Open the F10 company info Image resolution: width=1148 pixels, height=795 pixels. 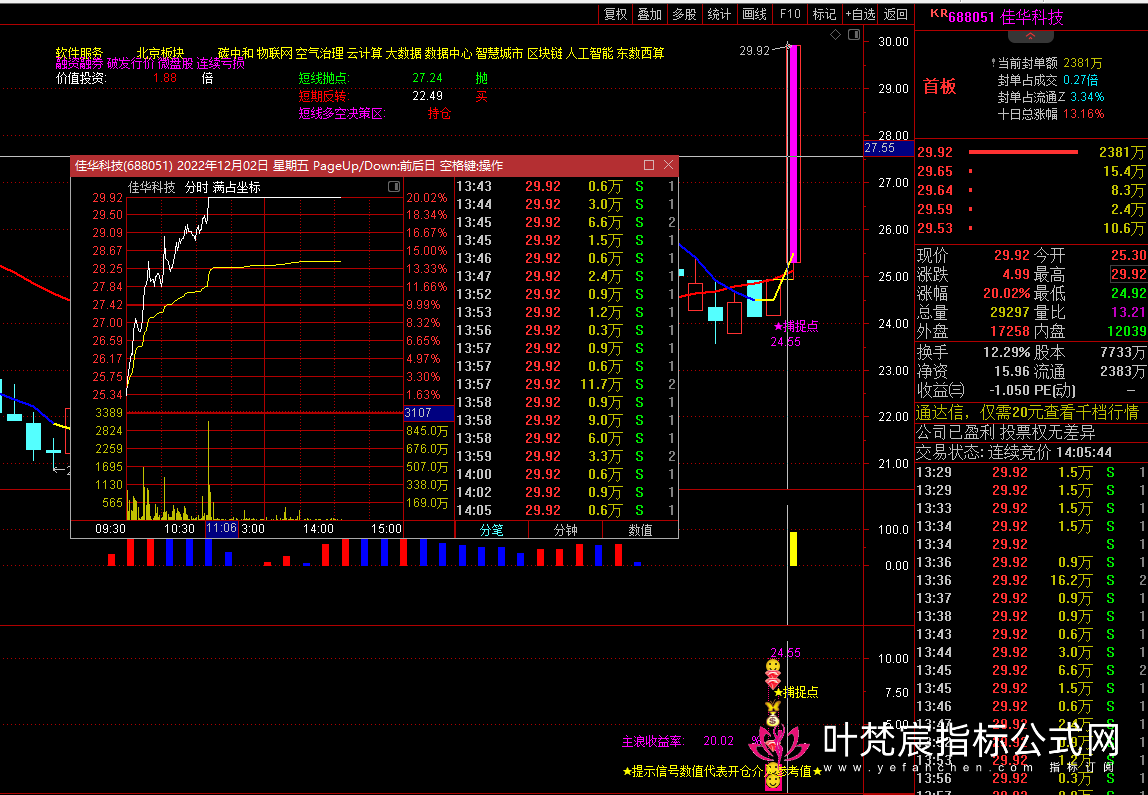(790, 14)
